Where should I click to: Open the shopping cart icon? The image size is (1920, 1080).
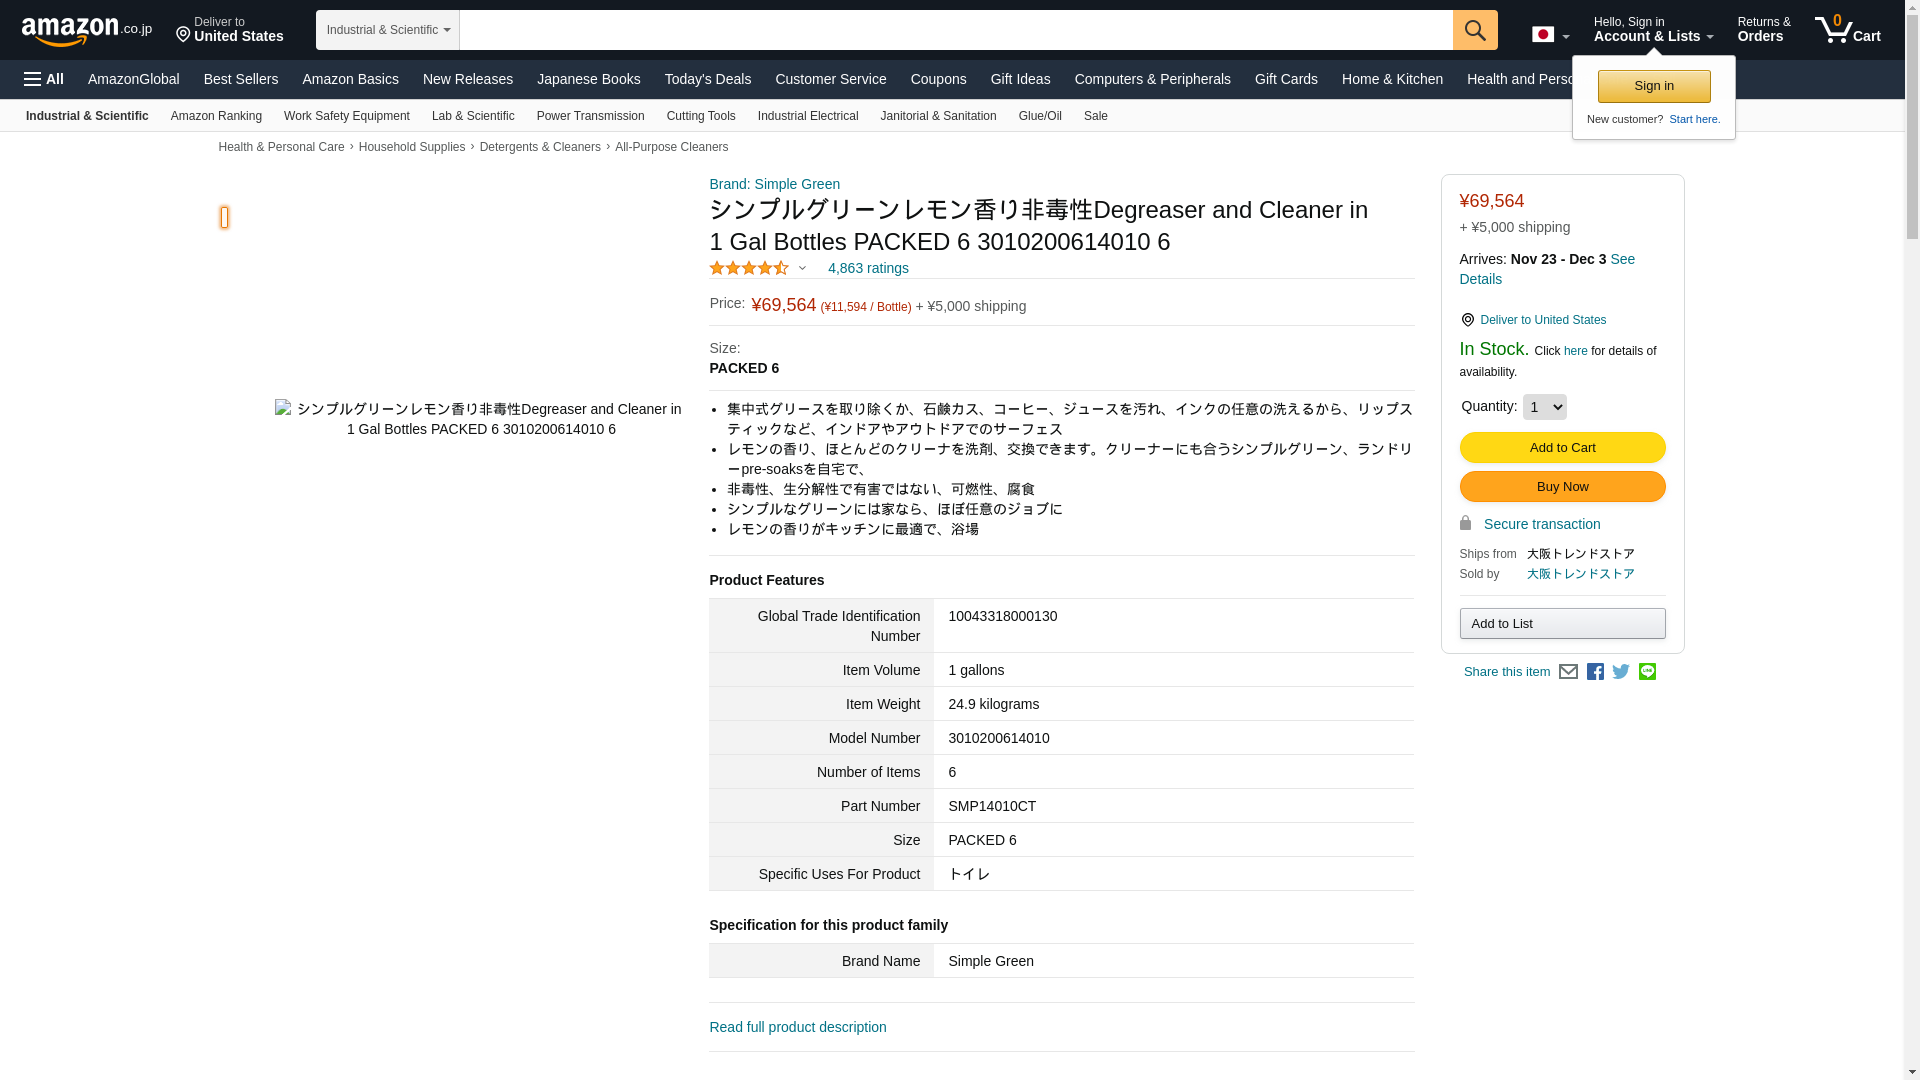[1846, 30]
